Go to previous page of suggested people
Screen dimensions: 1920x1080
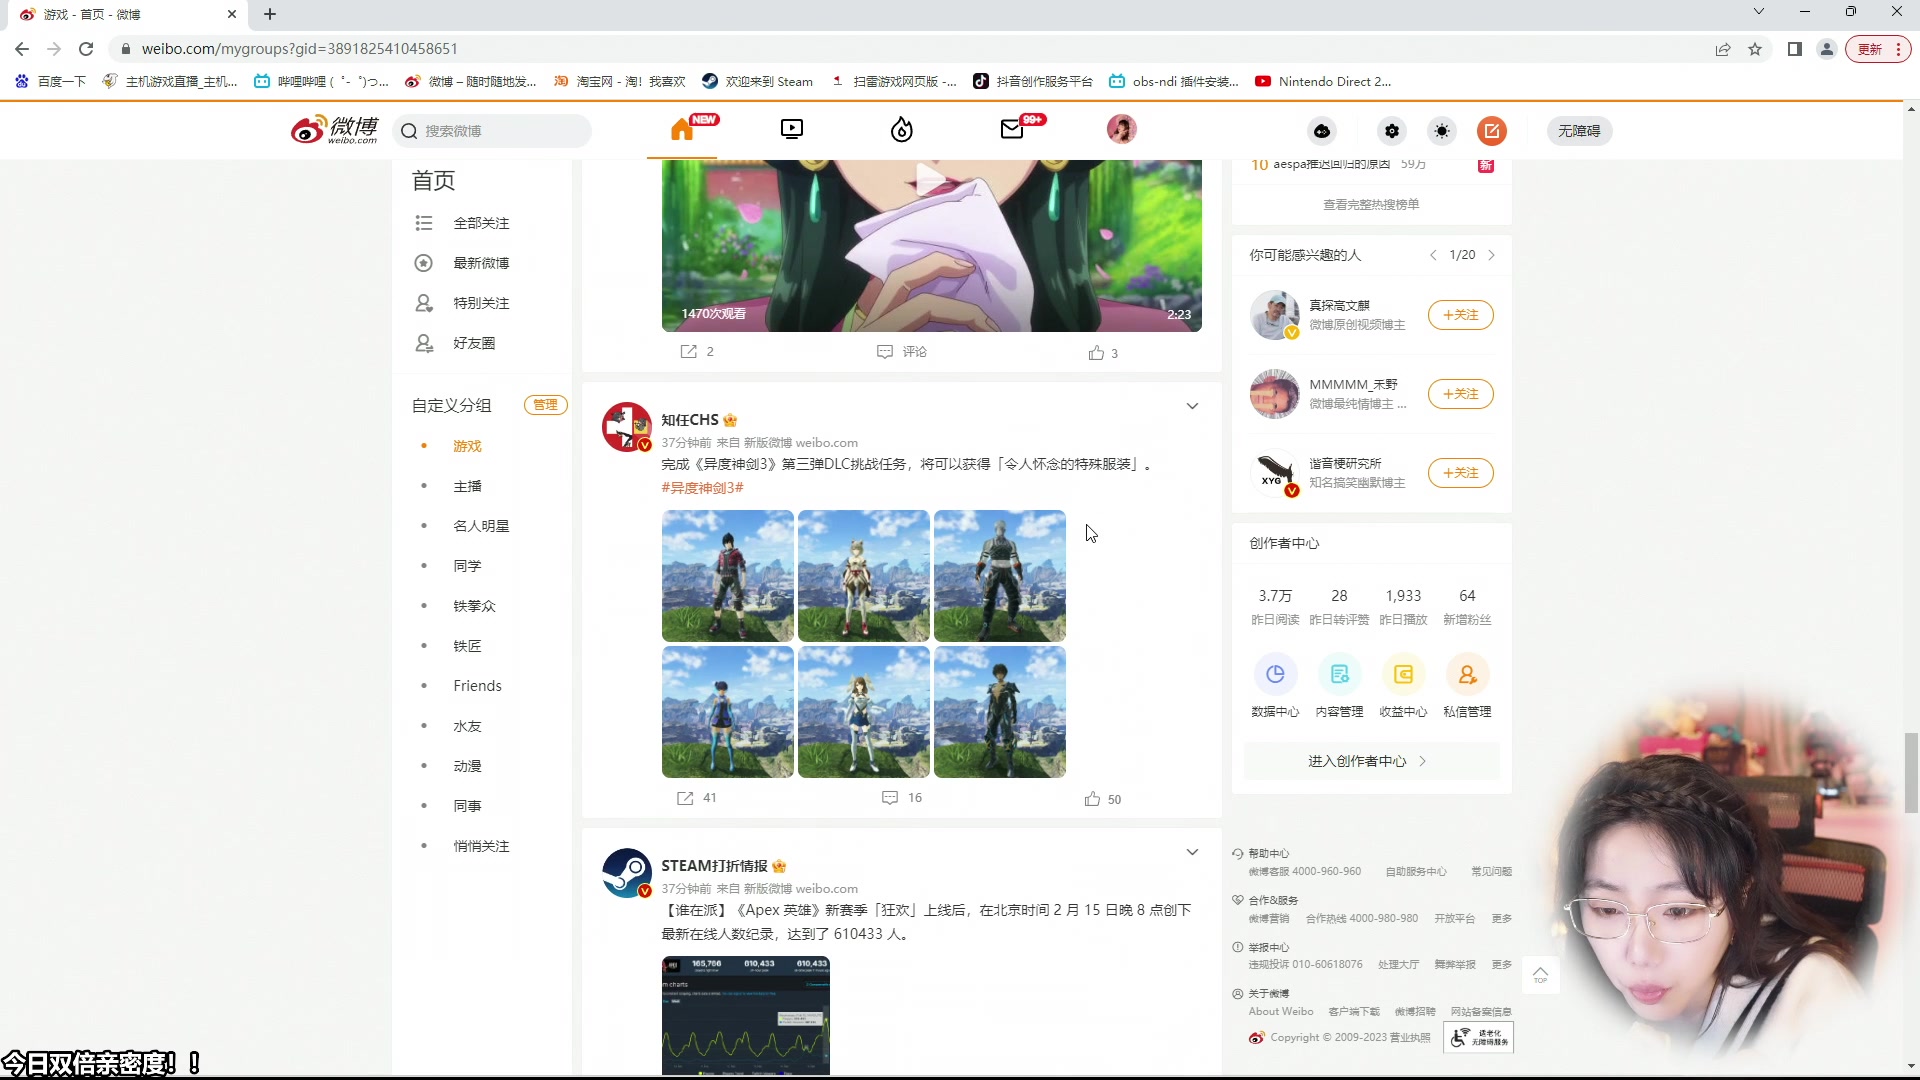coord(1433,255)
